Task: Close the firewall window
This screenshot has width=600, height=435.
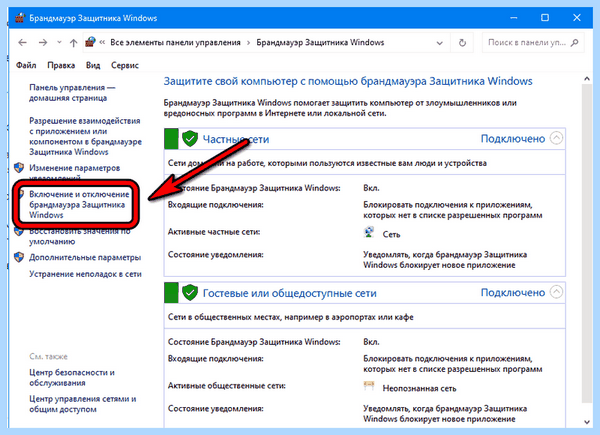Action: click(x=577, y=18)
